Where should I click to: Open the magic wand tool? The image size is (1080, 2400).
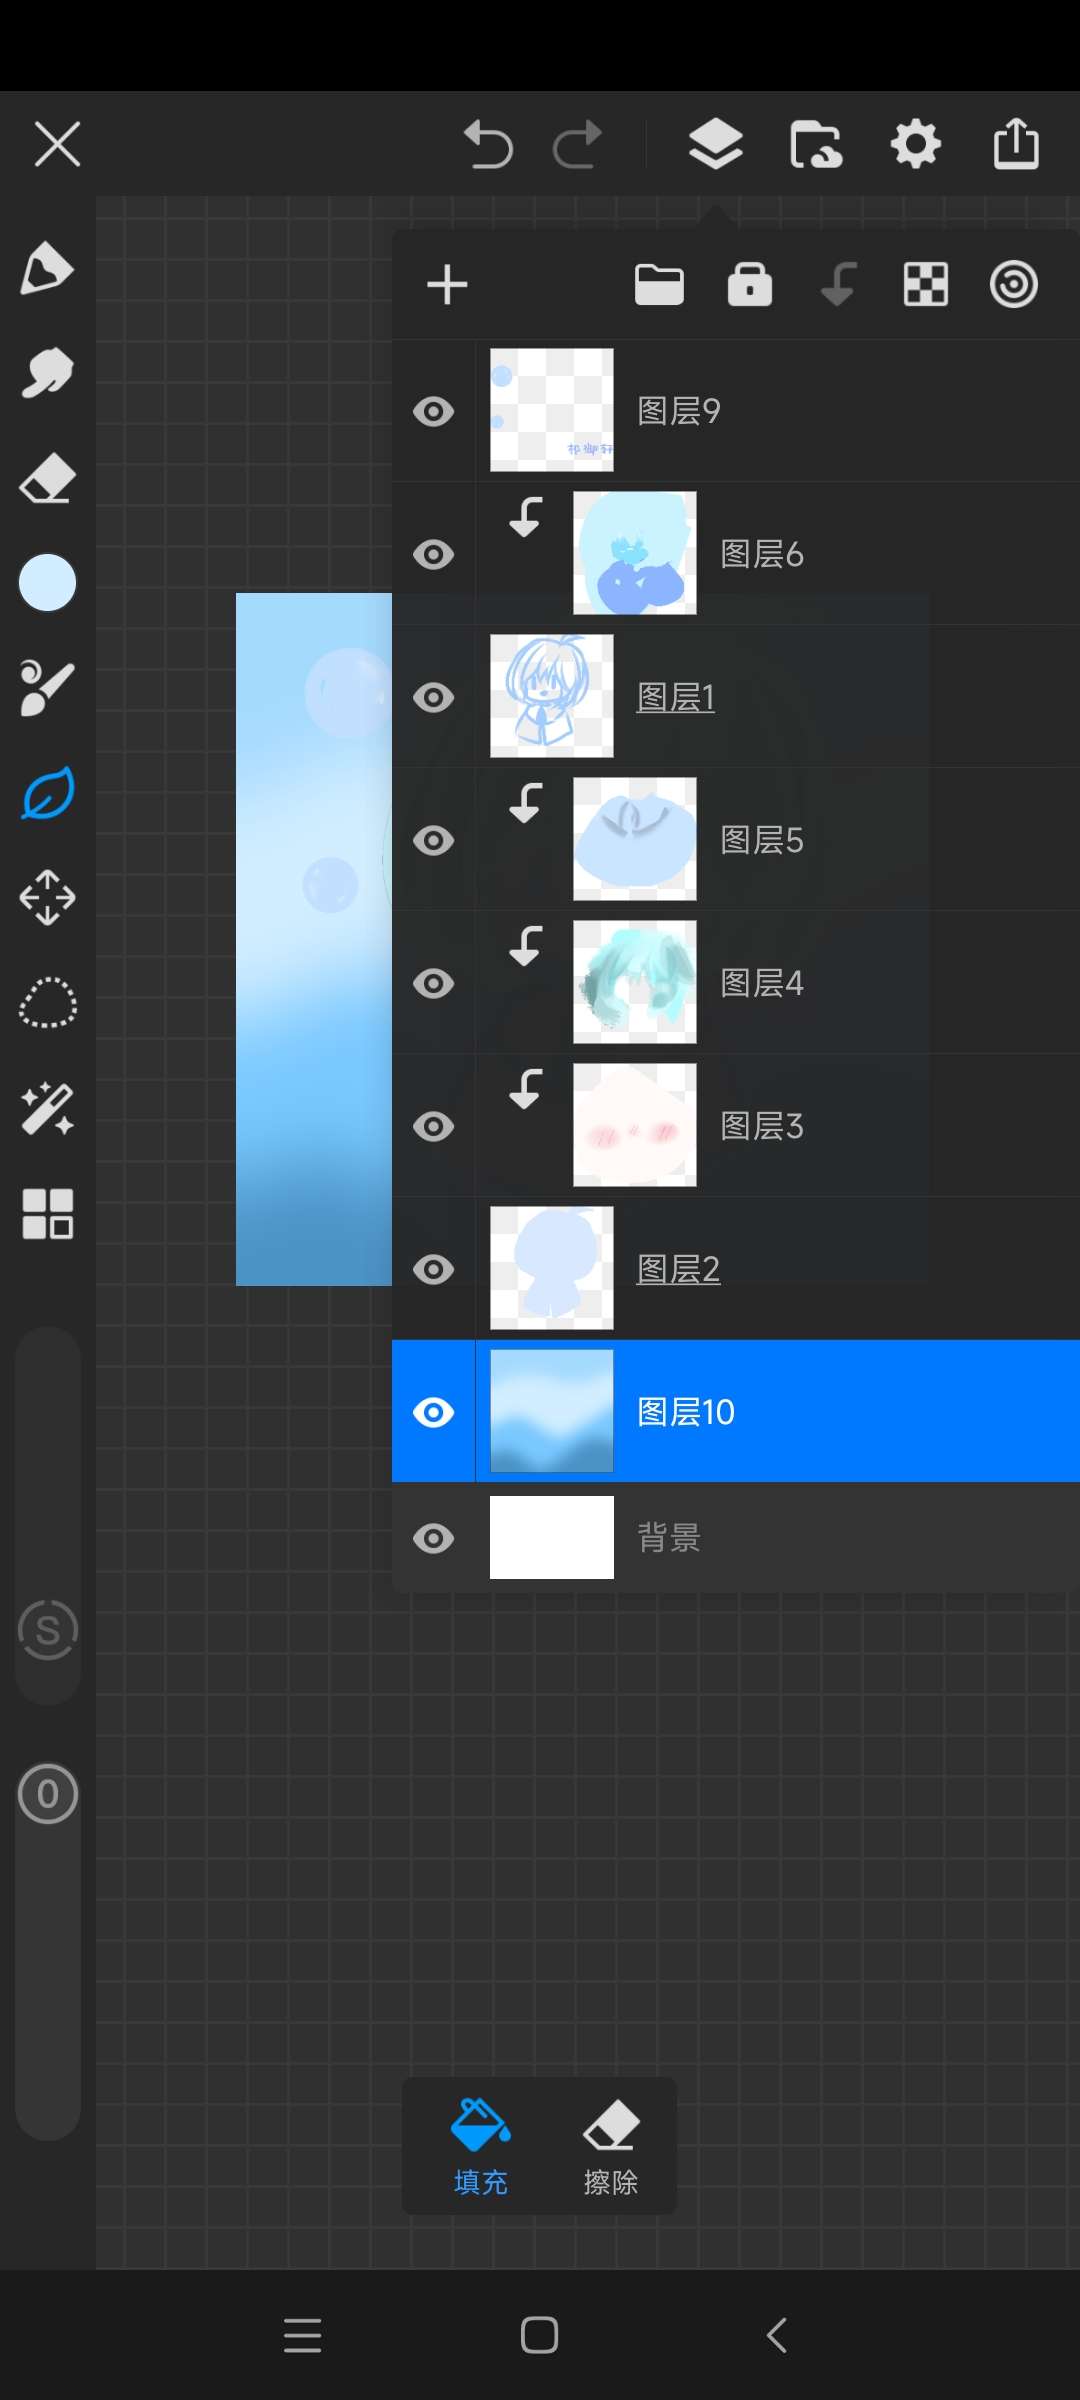pos(47,1109)
